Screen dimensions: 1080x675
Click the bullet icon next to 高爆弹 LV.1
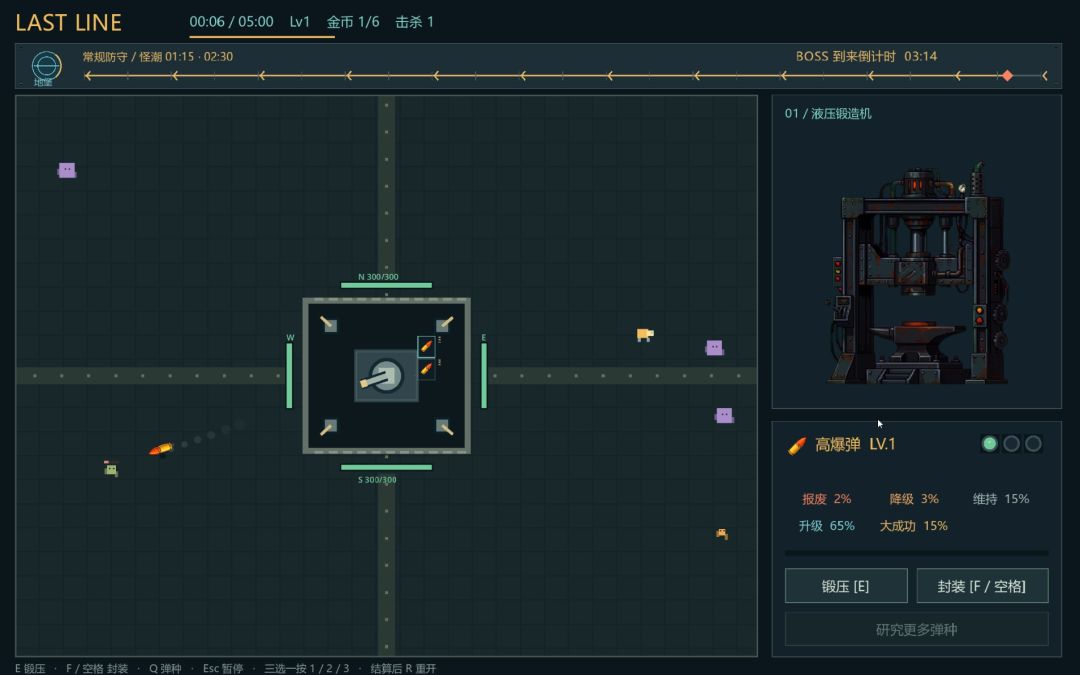[x=797, y=446]
